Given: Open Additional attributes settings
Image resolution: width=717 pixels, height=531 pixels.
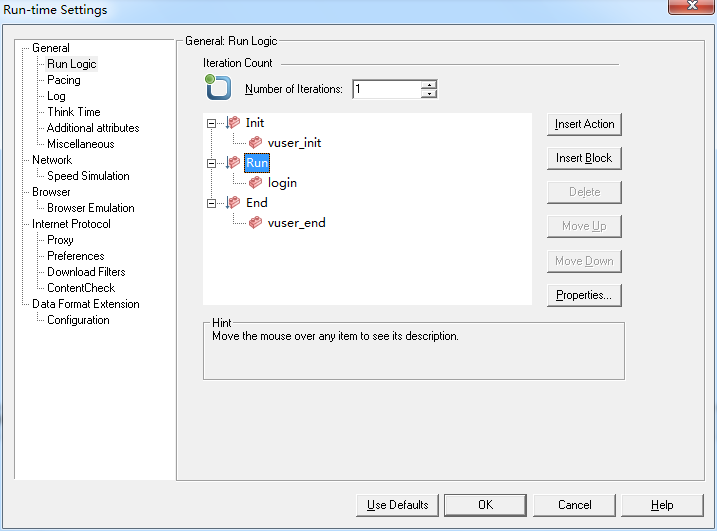Looking at the screenshot, I should tap(93, 128).
